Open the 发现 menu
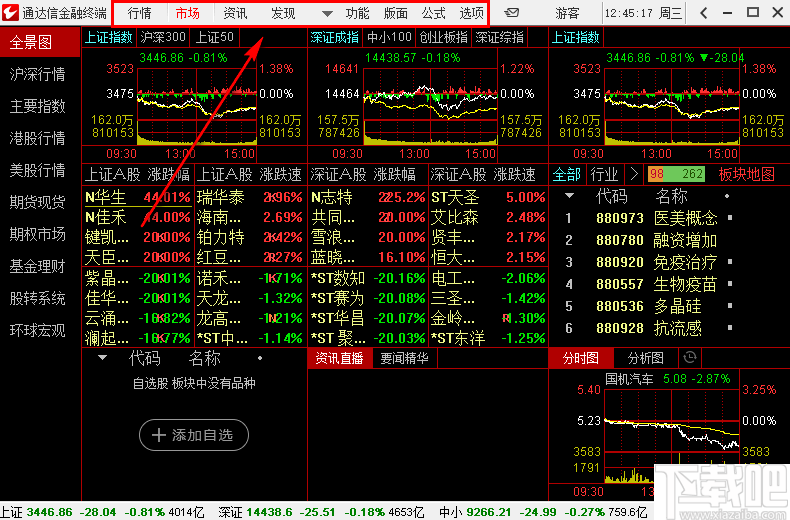790x520 pixels. point(283,14)
